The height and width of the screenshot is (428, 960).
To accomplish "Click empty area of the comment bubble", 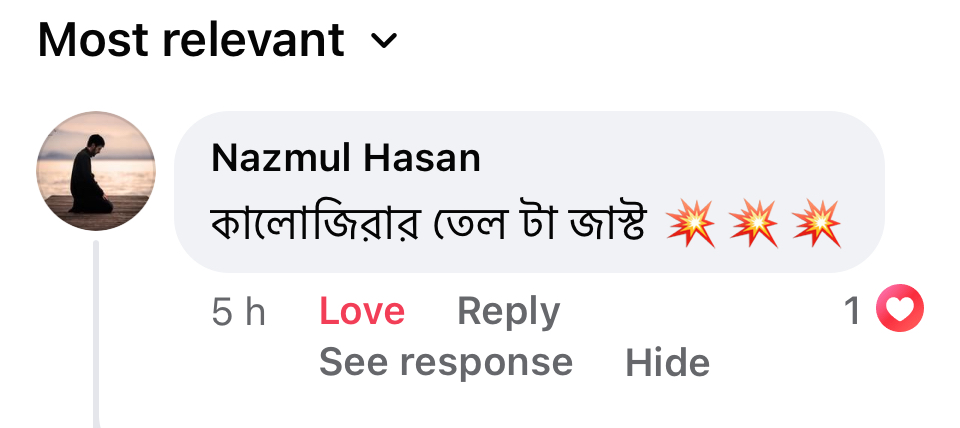I will coord(680,160).
